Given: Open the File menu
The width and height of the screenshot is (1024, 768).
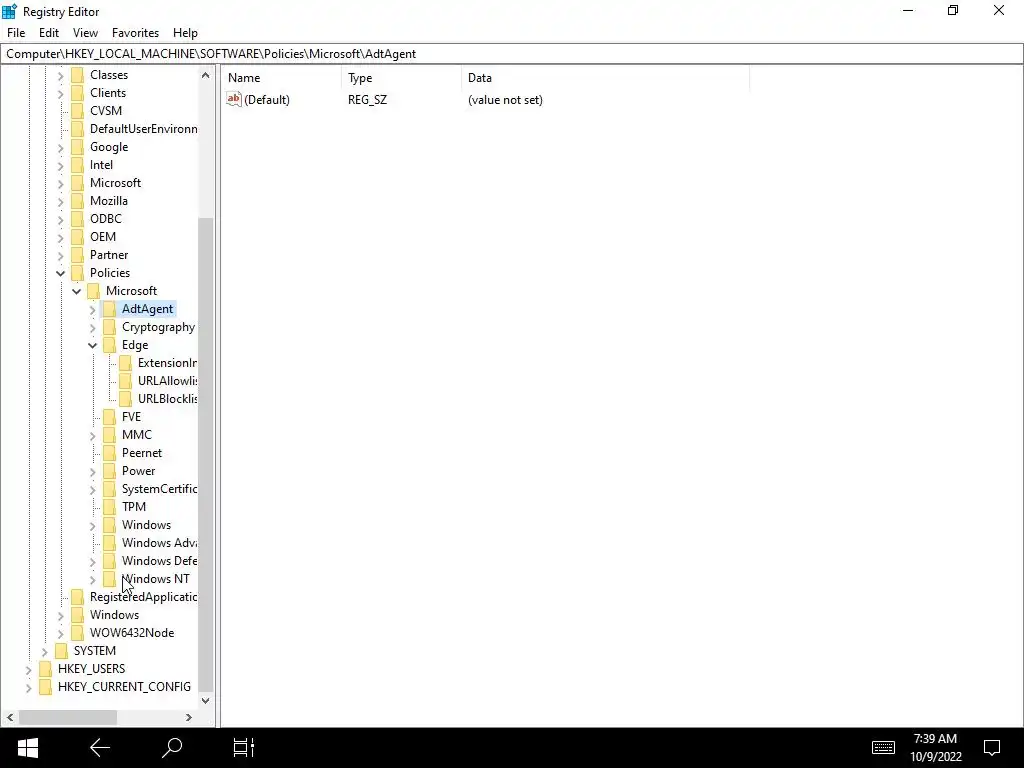Looking at the screenshot, I should [x=16, y=33].
